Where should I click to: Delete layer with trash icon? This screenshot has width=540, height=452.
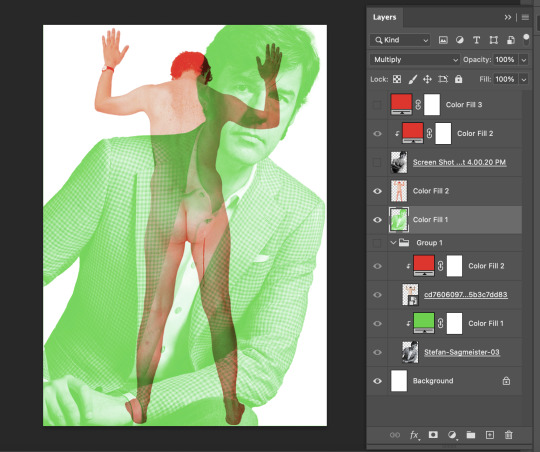(x=509, y=435)
